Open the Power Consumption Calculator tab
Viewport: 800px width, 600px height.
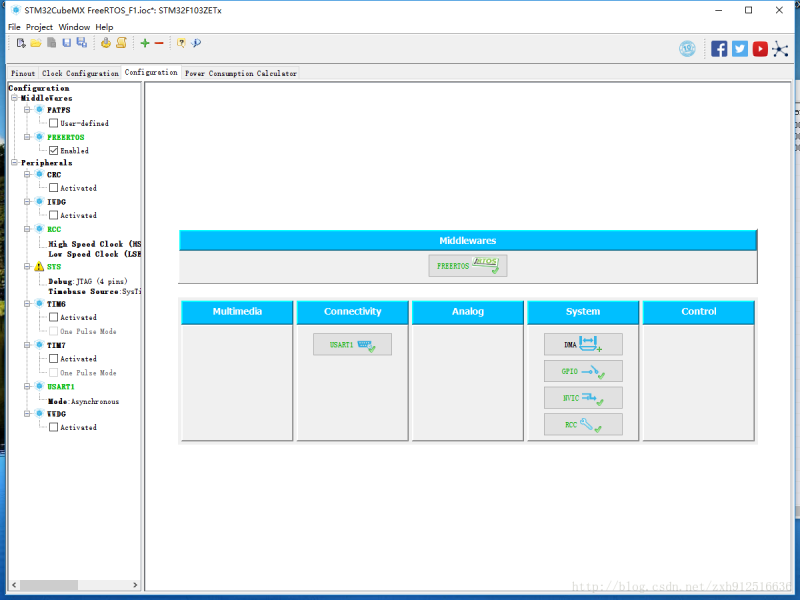click(241, 73)
